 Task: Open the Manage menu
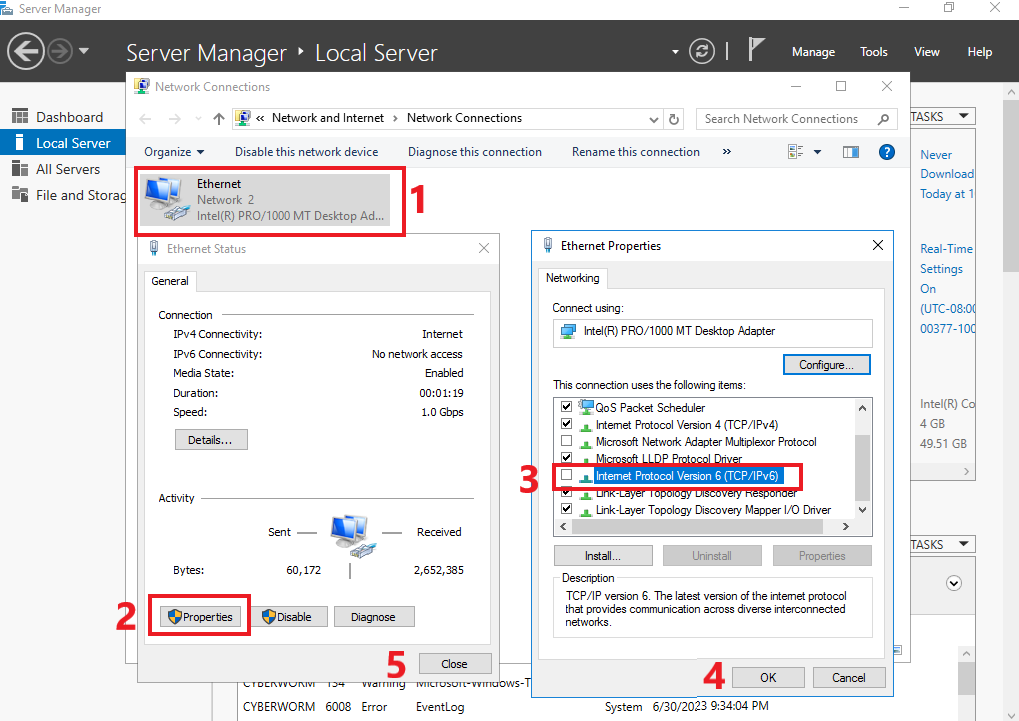[813, 52]
